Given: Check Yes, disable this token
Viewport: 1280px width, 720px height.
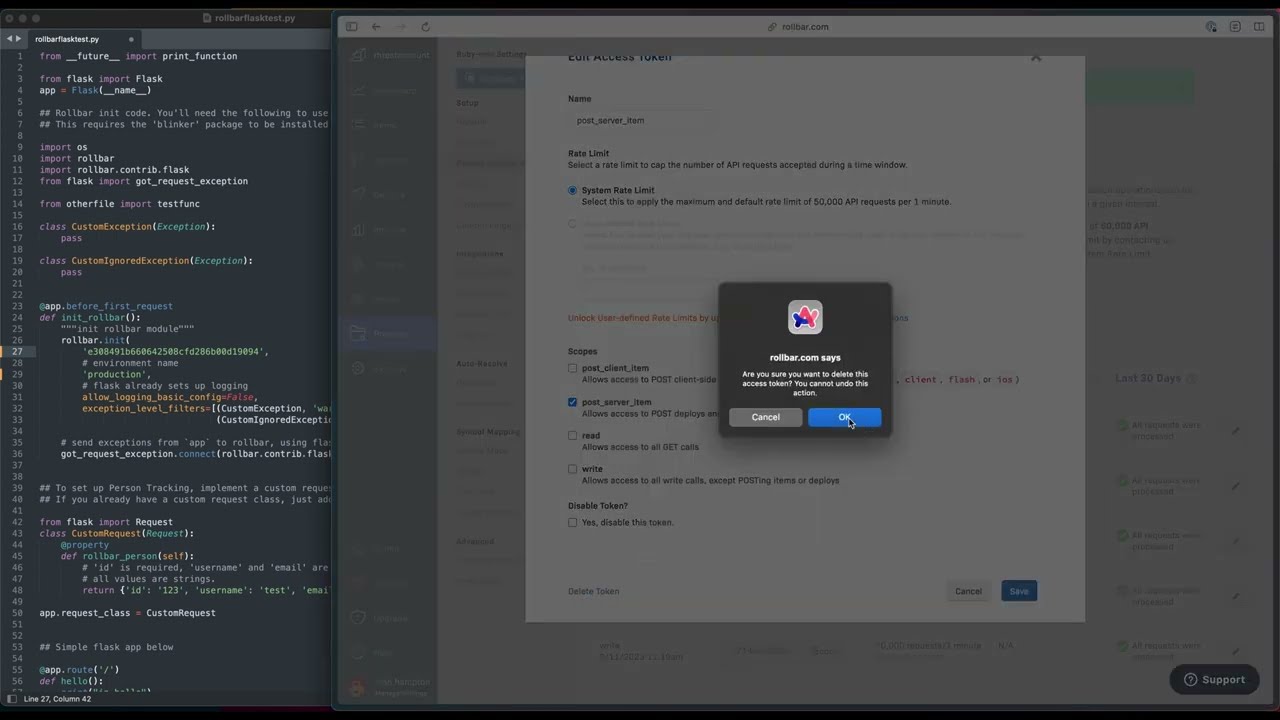Looking at the screenshot, I should tap(573, 522).
